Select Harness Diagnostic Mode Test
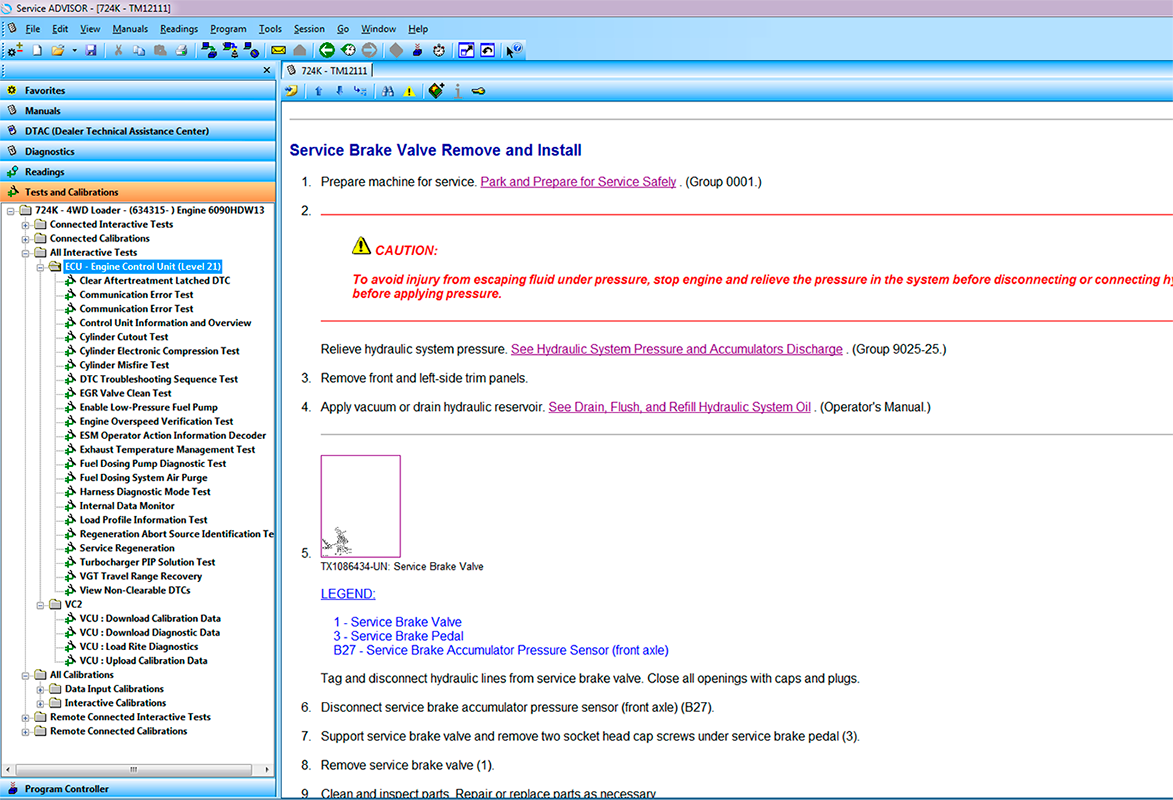1173x800 pixels. [x=144, y=492]
